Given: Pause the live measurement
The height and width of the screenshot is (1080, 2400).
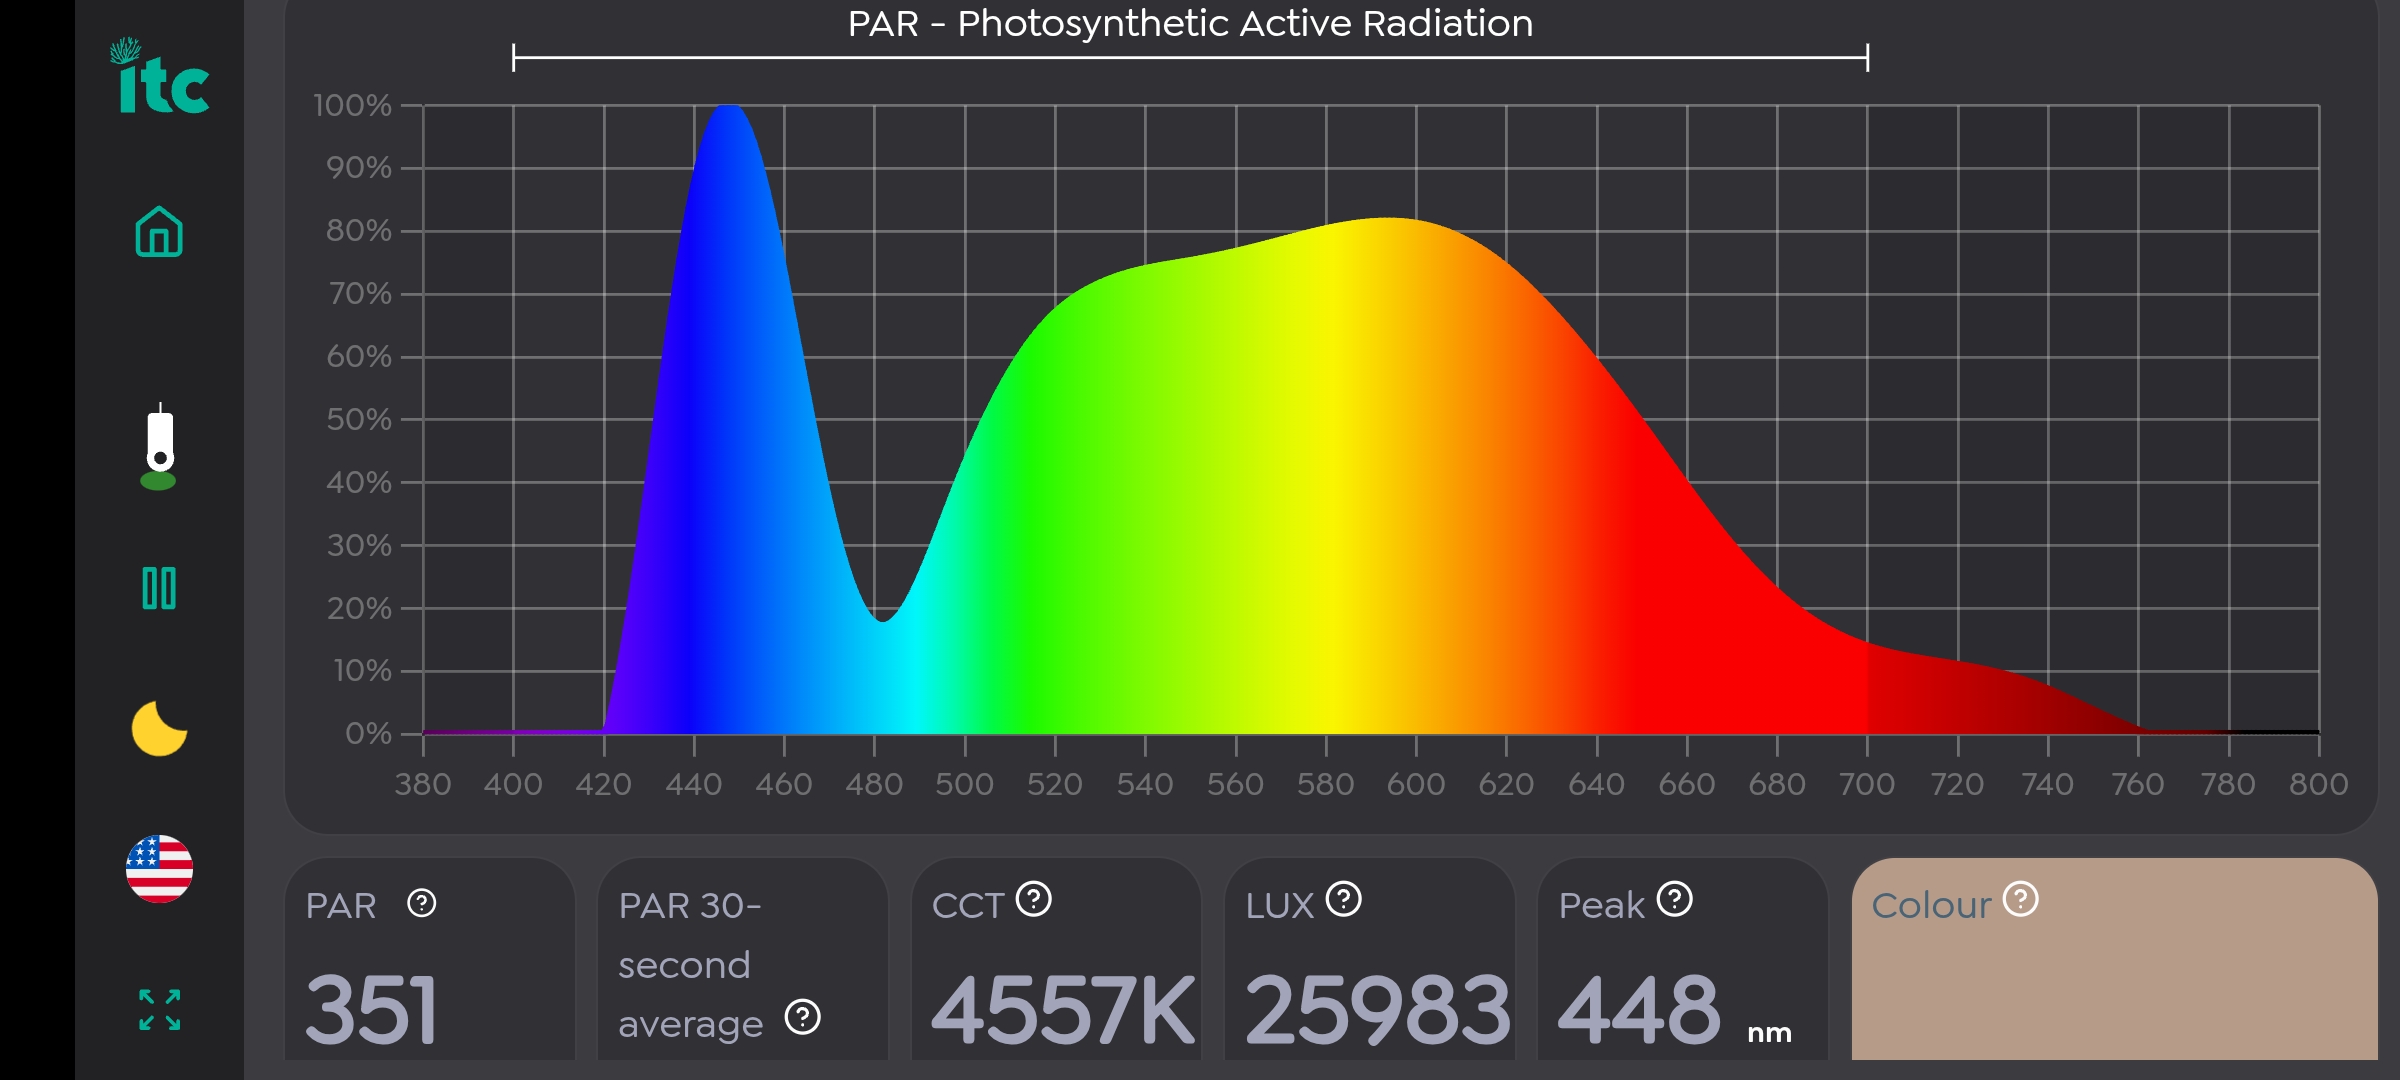Looking at the screenshot, I should pos(159,588).
